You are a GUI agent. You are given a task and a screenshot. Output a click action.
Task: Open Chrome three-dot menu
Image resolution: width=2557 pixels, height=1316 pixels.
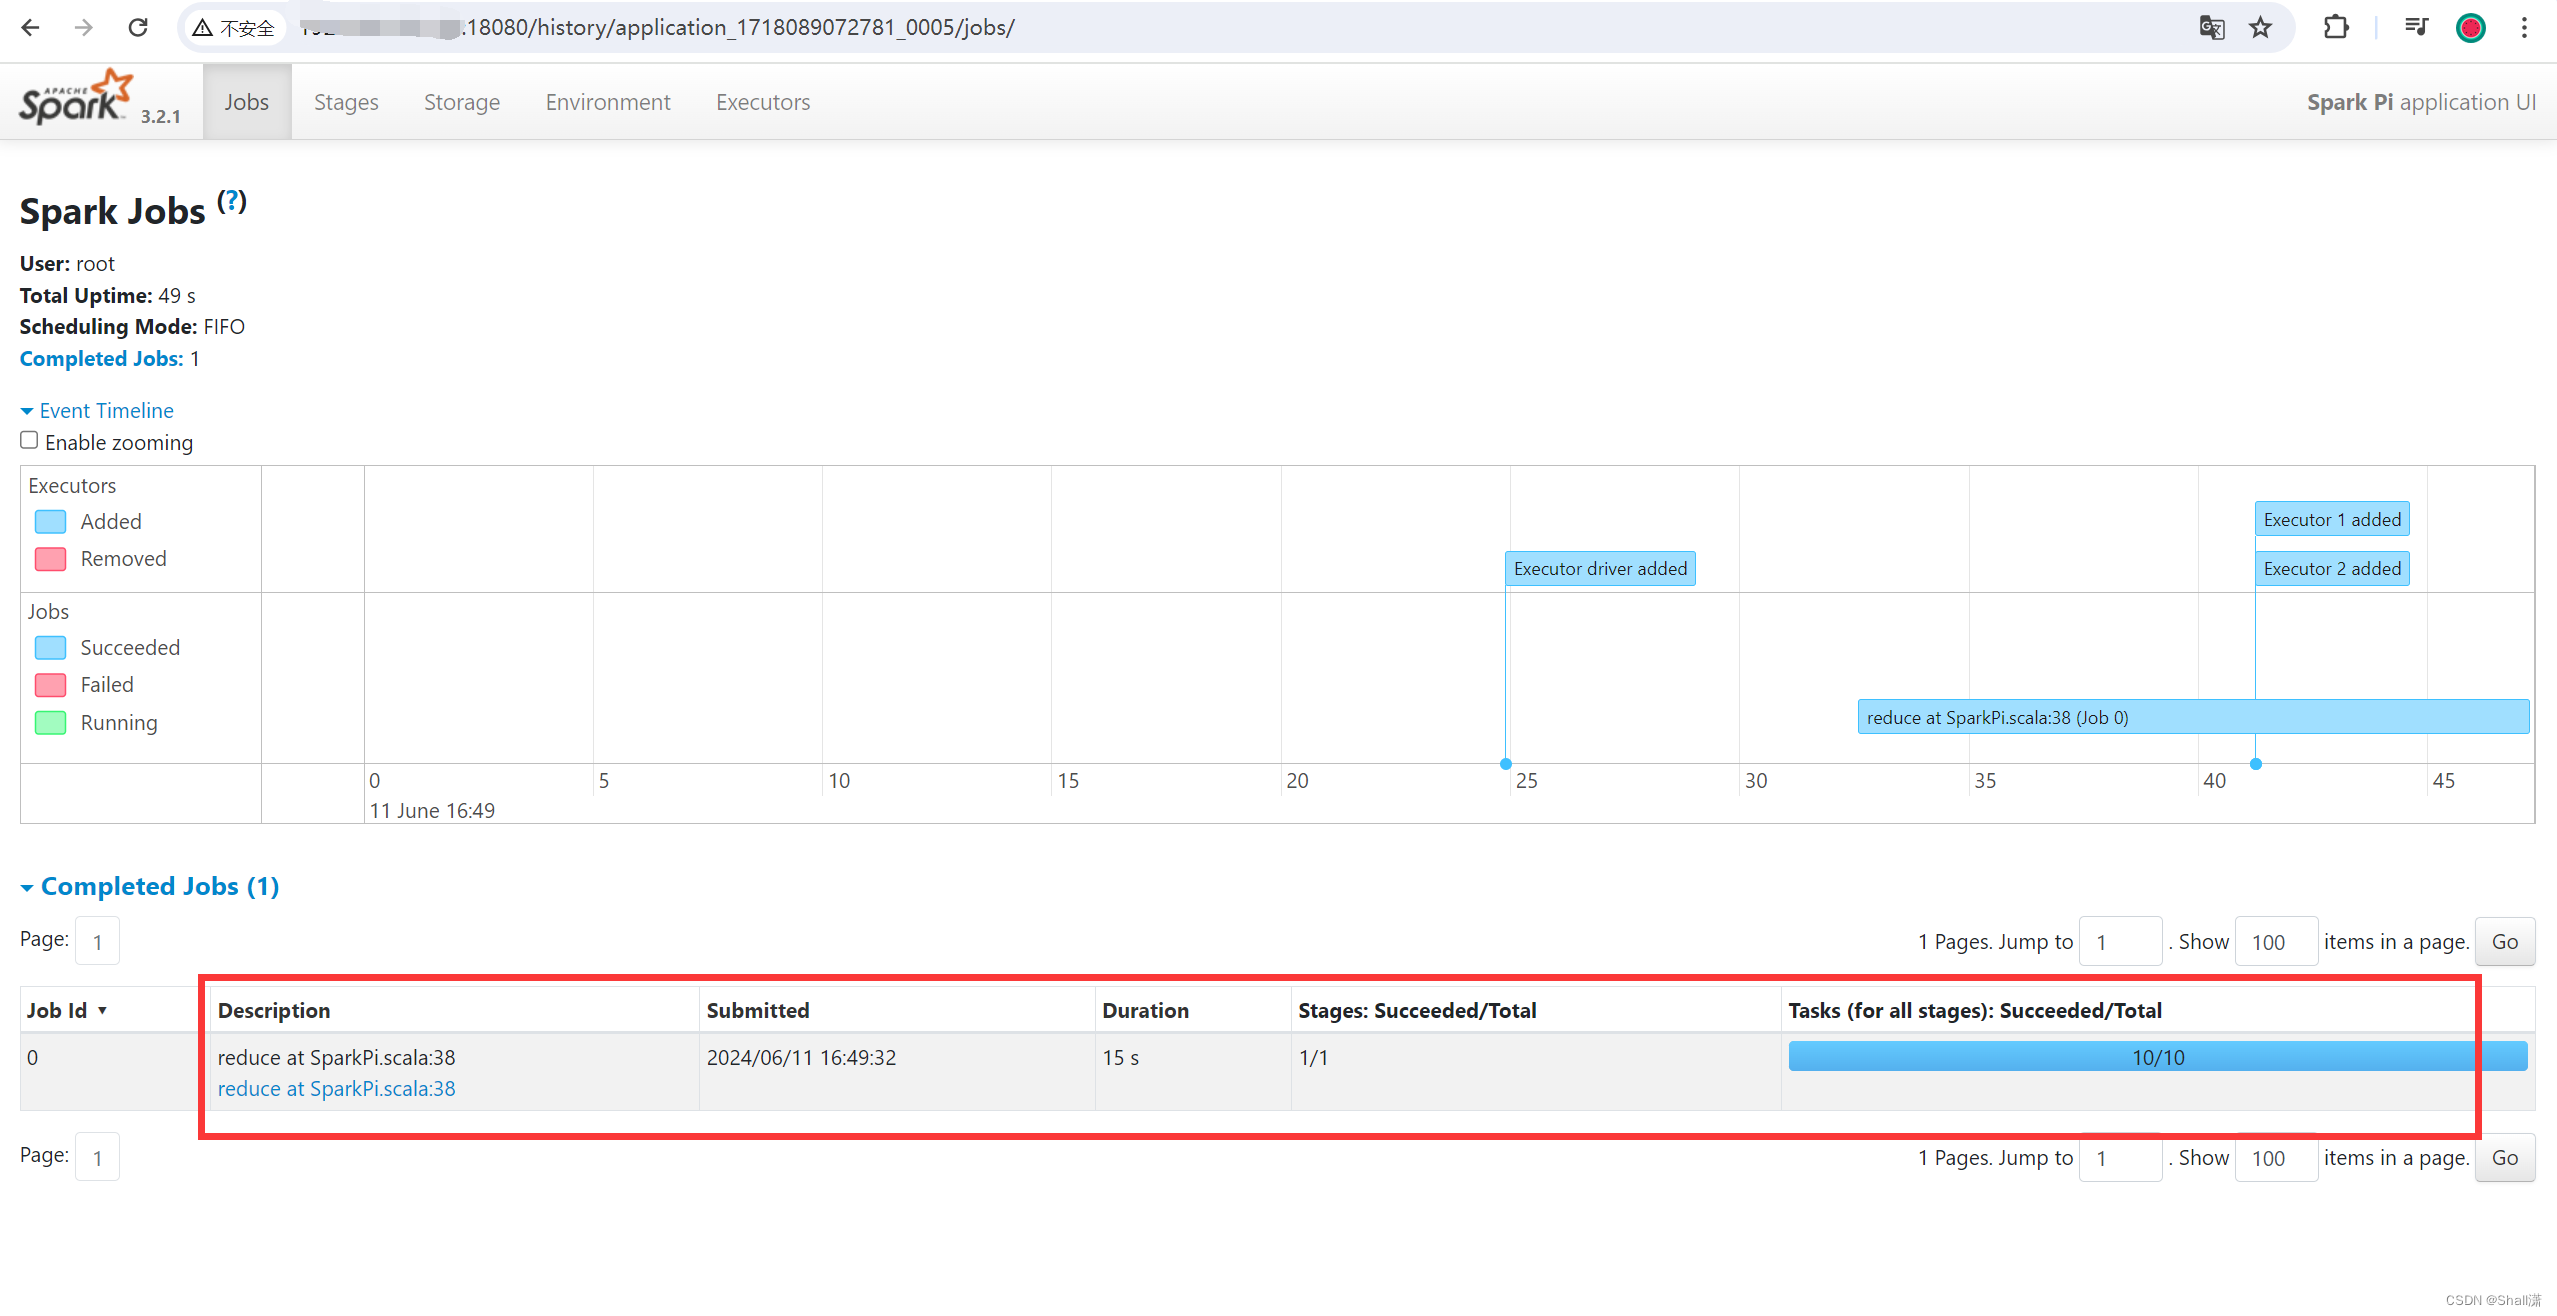2524,28
